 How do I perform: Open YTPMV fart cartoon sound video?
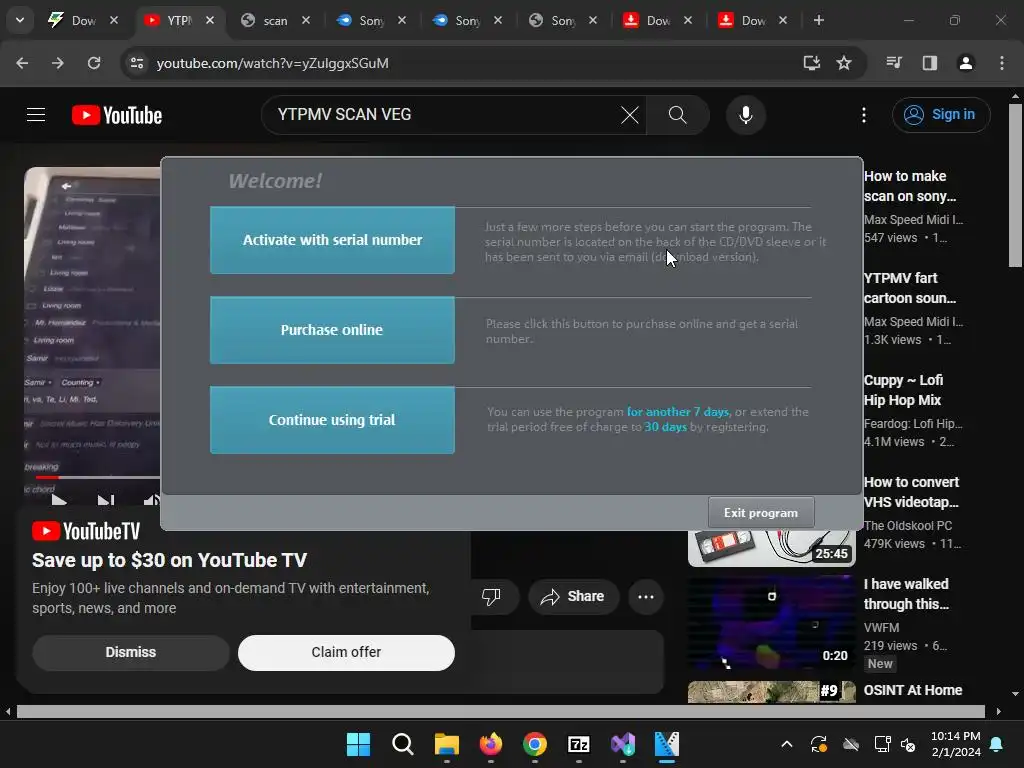tap(909, 288)
